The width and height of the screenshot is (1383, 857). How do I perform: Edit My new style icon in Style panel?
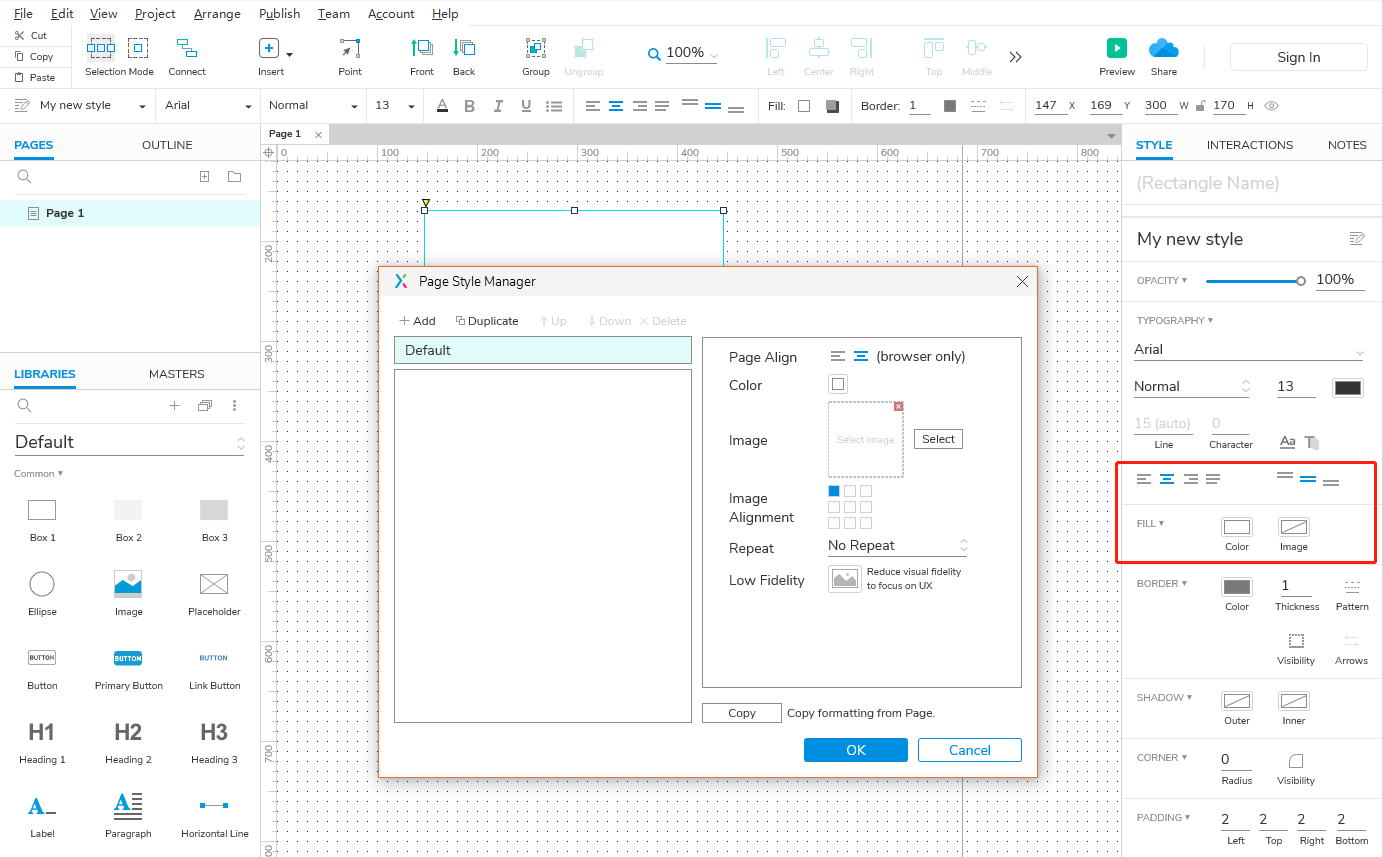tap(1357, 238)
